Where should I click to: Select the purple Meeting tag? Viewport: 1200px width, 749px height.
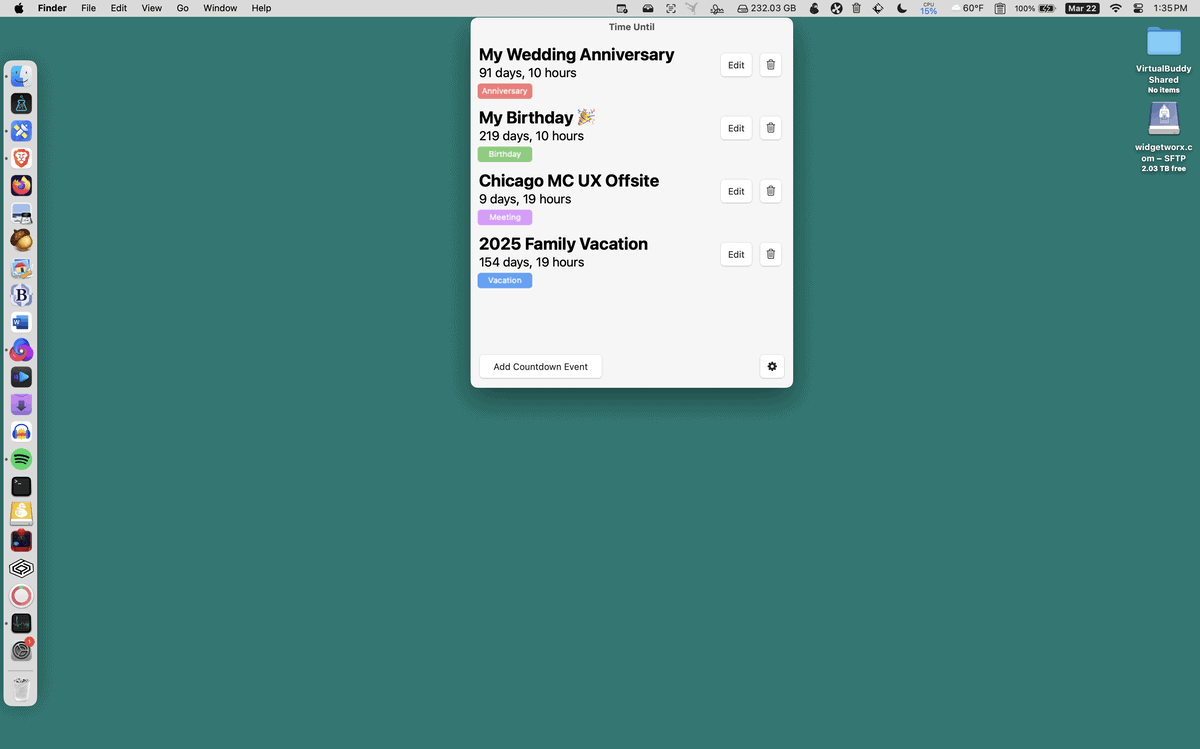(x=504, y=217)
